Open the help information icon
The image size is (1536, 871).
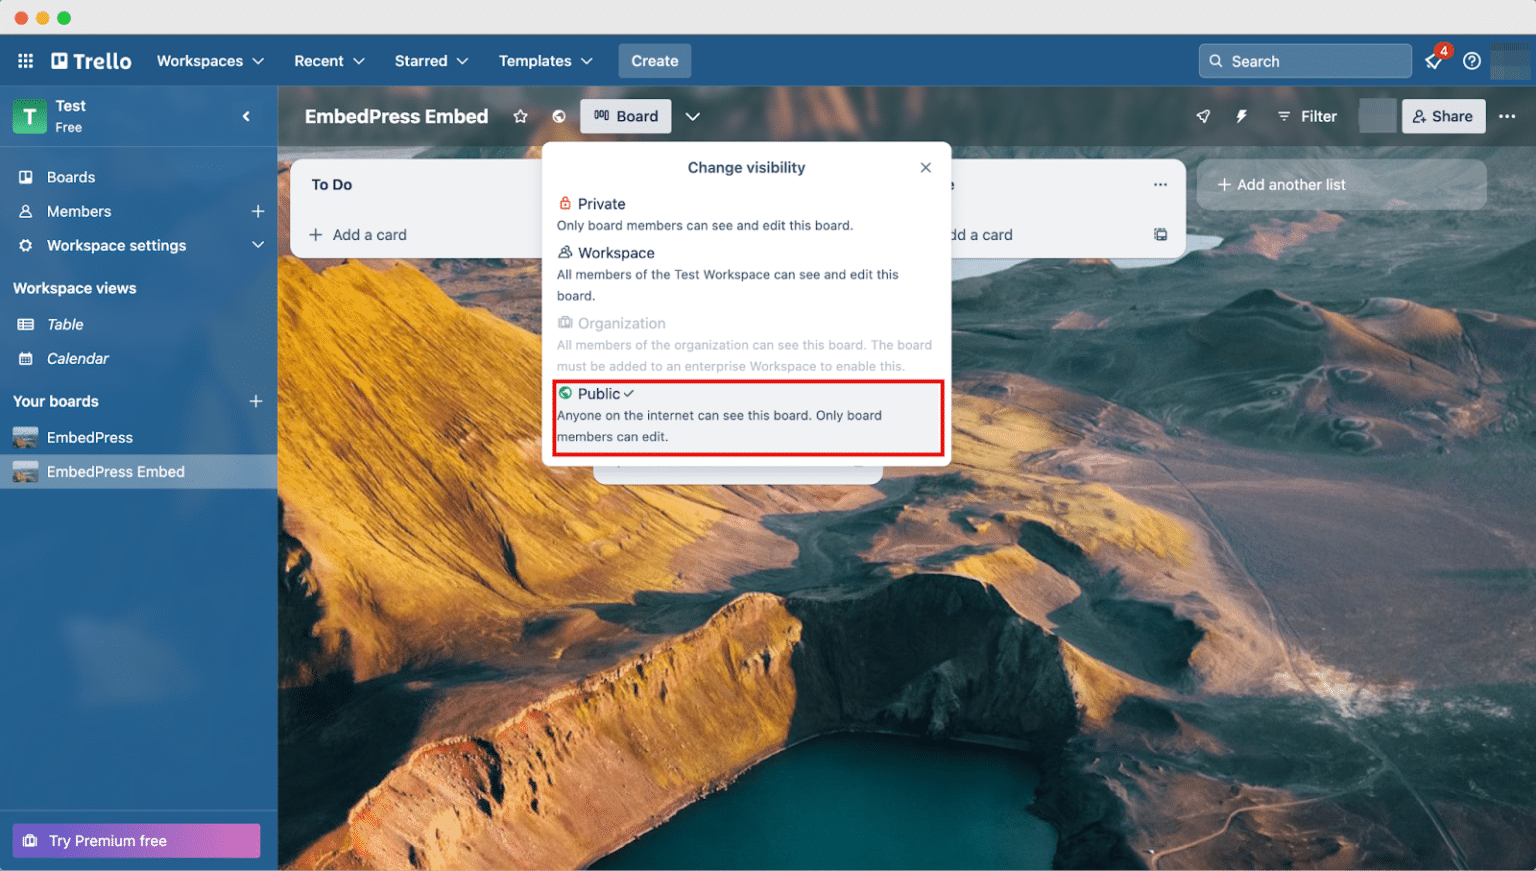pyautogui.click(x=1471, y=60)
